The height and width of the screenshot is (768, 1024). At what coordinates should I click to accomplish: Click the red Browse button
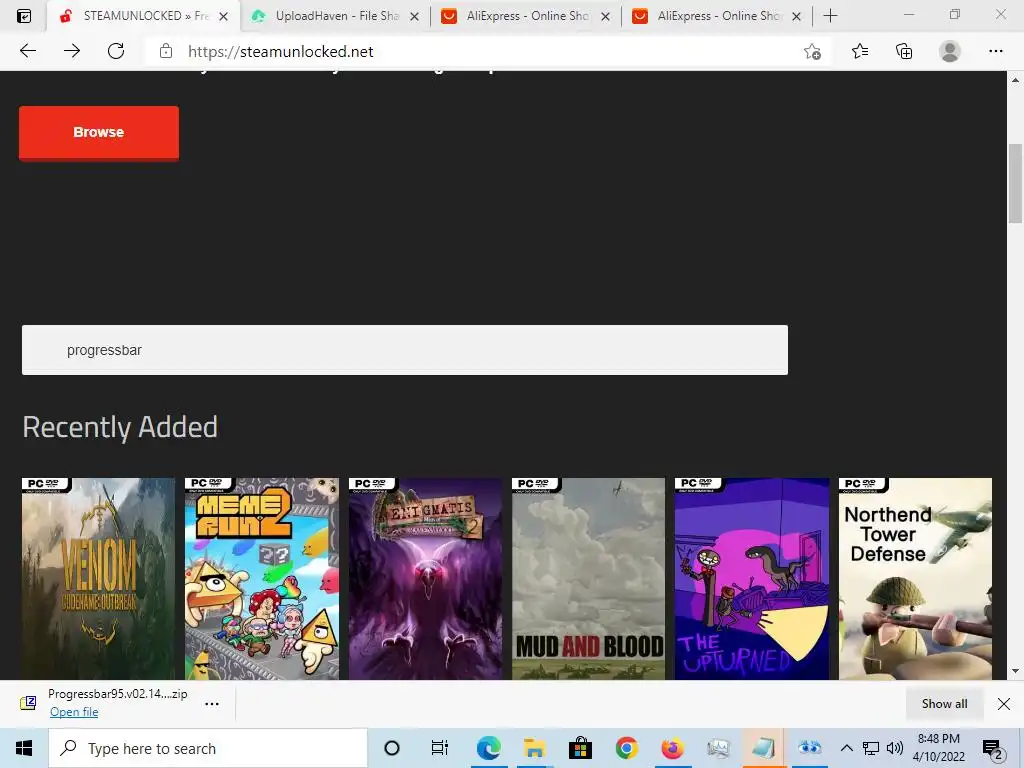pyautogui.click(x=99, y=133)
